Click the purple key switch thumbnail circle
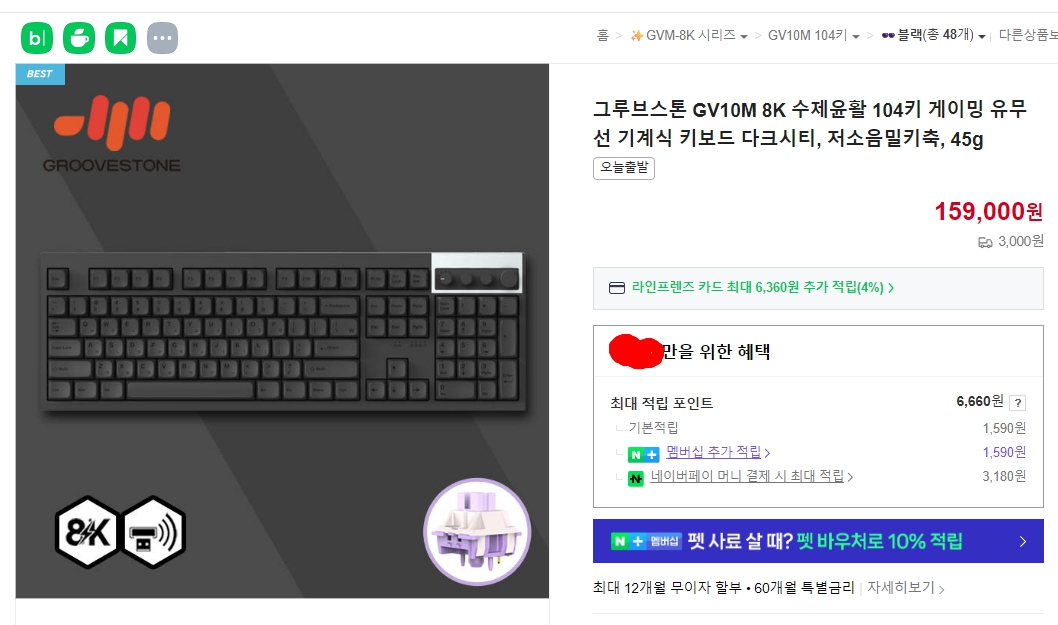Viewport: 1058px width, 625px height. coord(478,532)
